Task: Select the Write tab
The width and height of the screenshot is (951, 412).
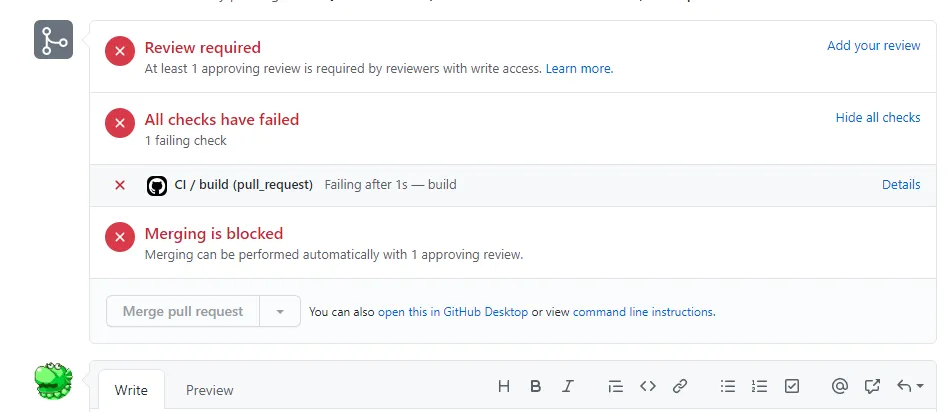Action: click(x=131, y=390)
